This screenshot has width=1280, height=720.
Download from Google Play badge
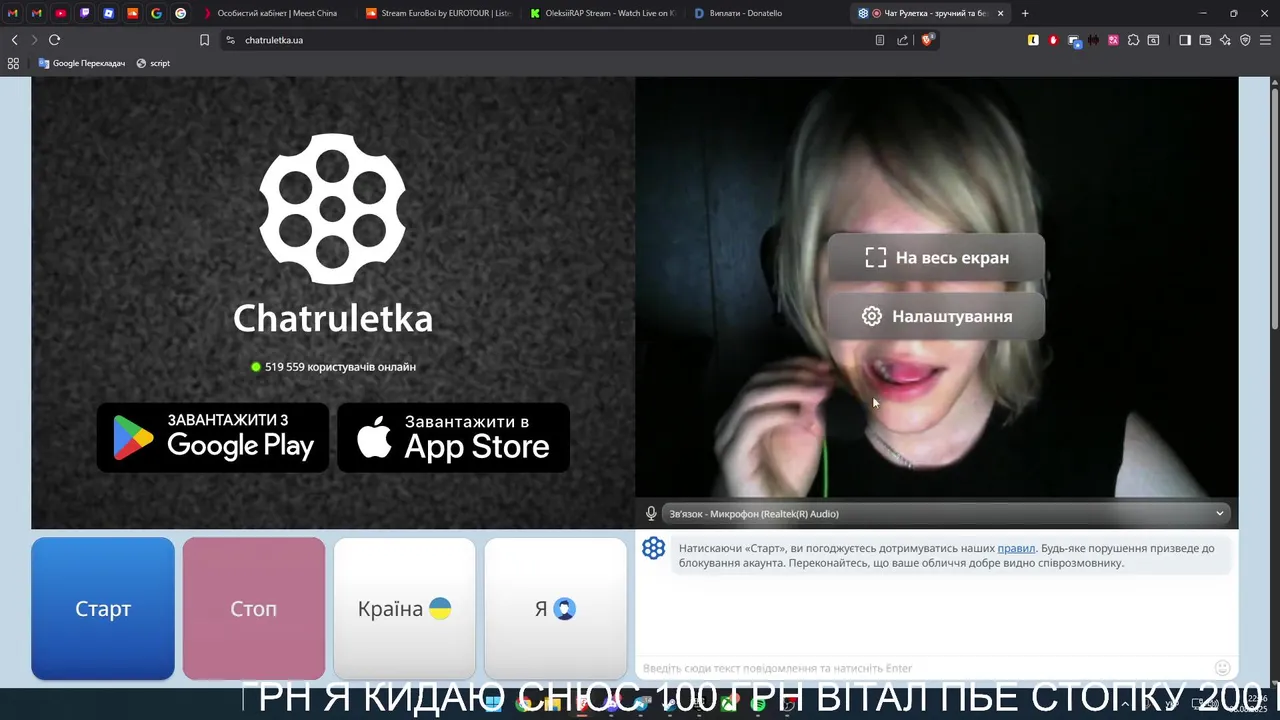click(213, 438)
